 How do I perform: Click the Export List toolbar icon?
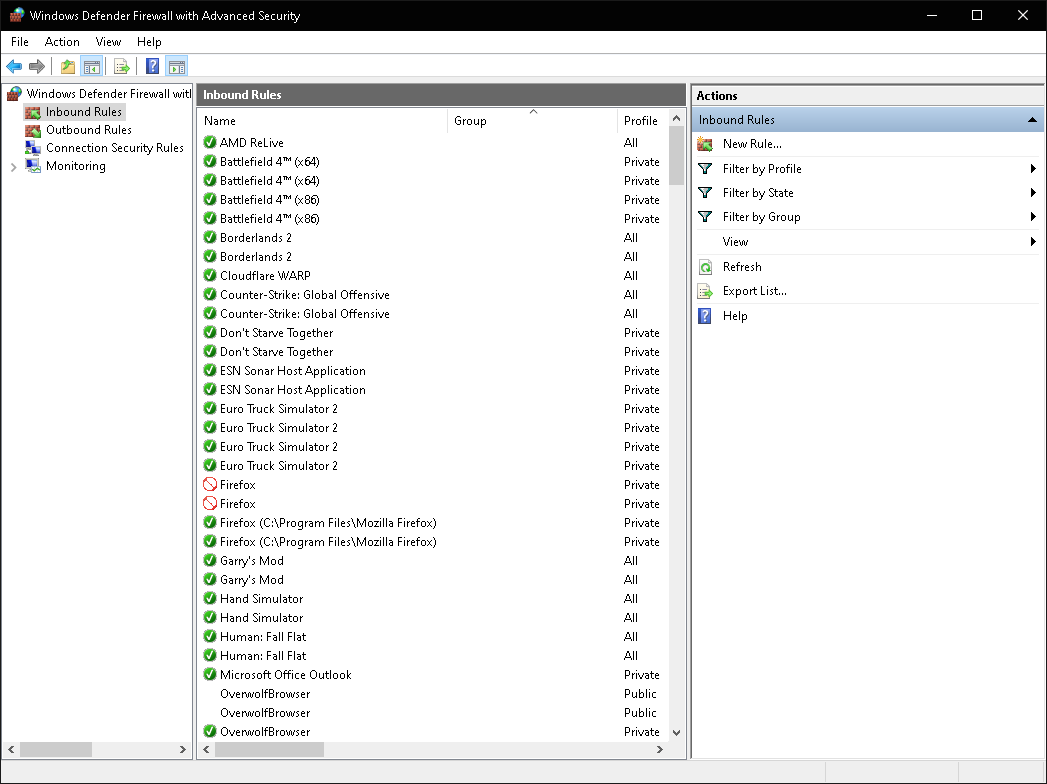tap(122, 66)
